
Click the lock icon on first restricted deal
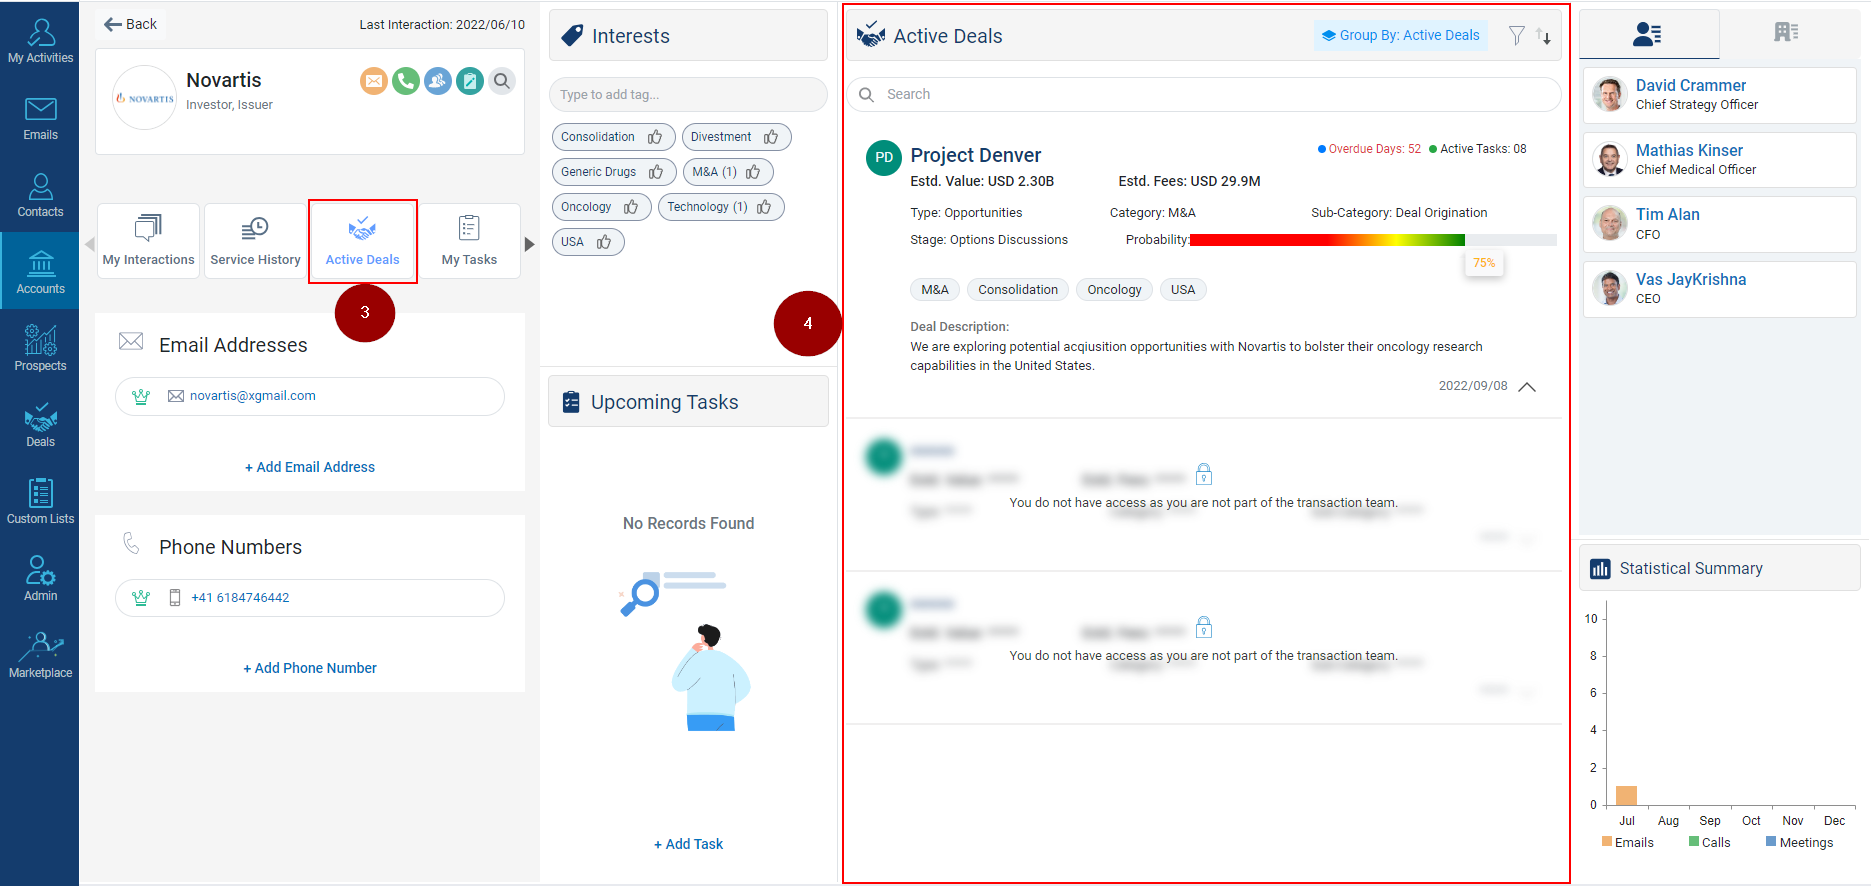(x=1204, y=474)
